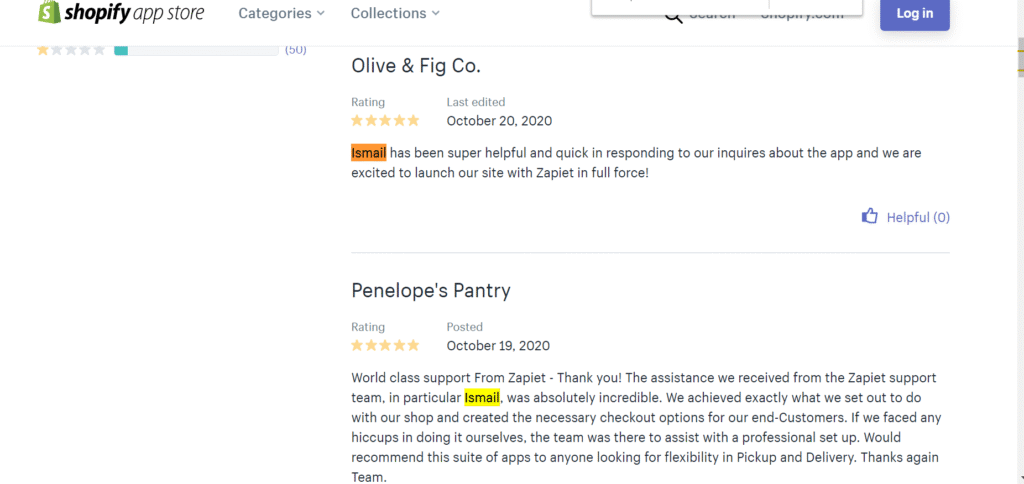Click the 1-star rating progress bar

coord(196,50)
